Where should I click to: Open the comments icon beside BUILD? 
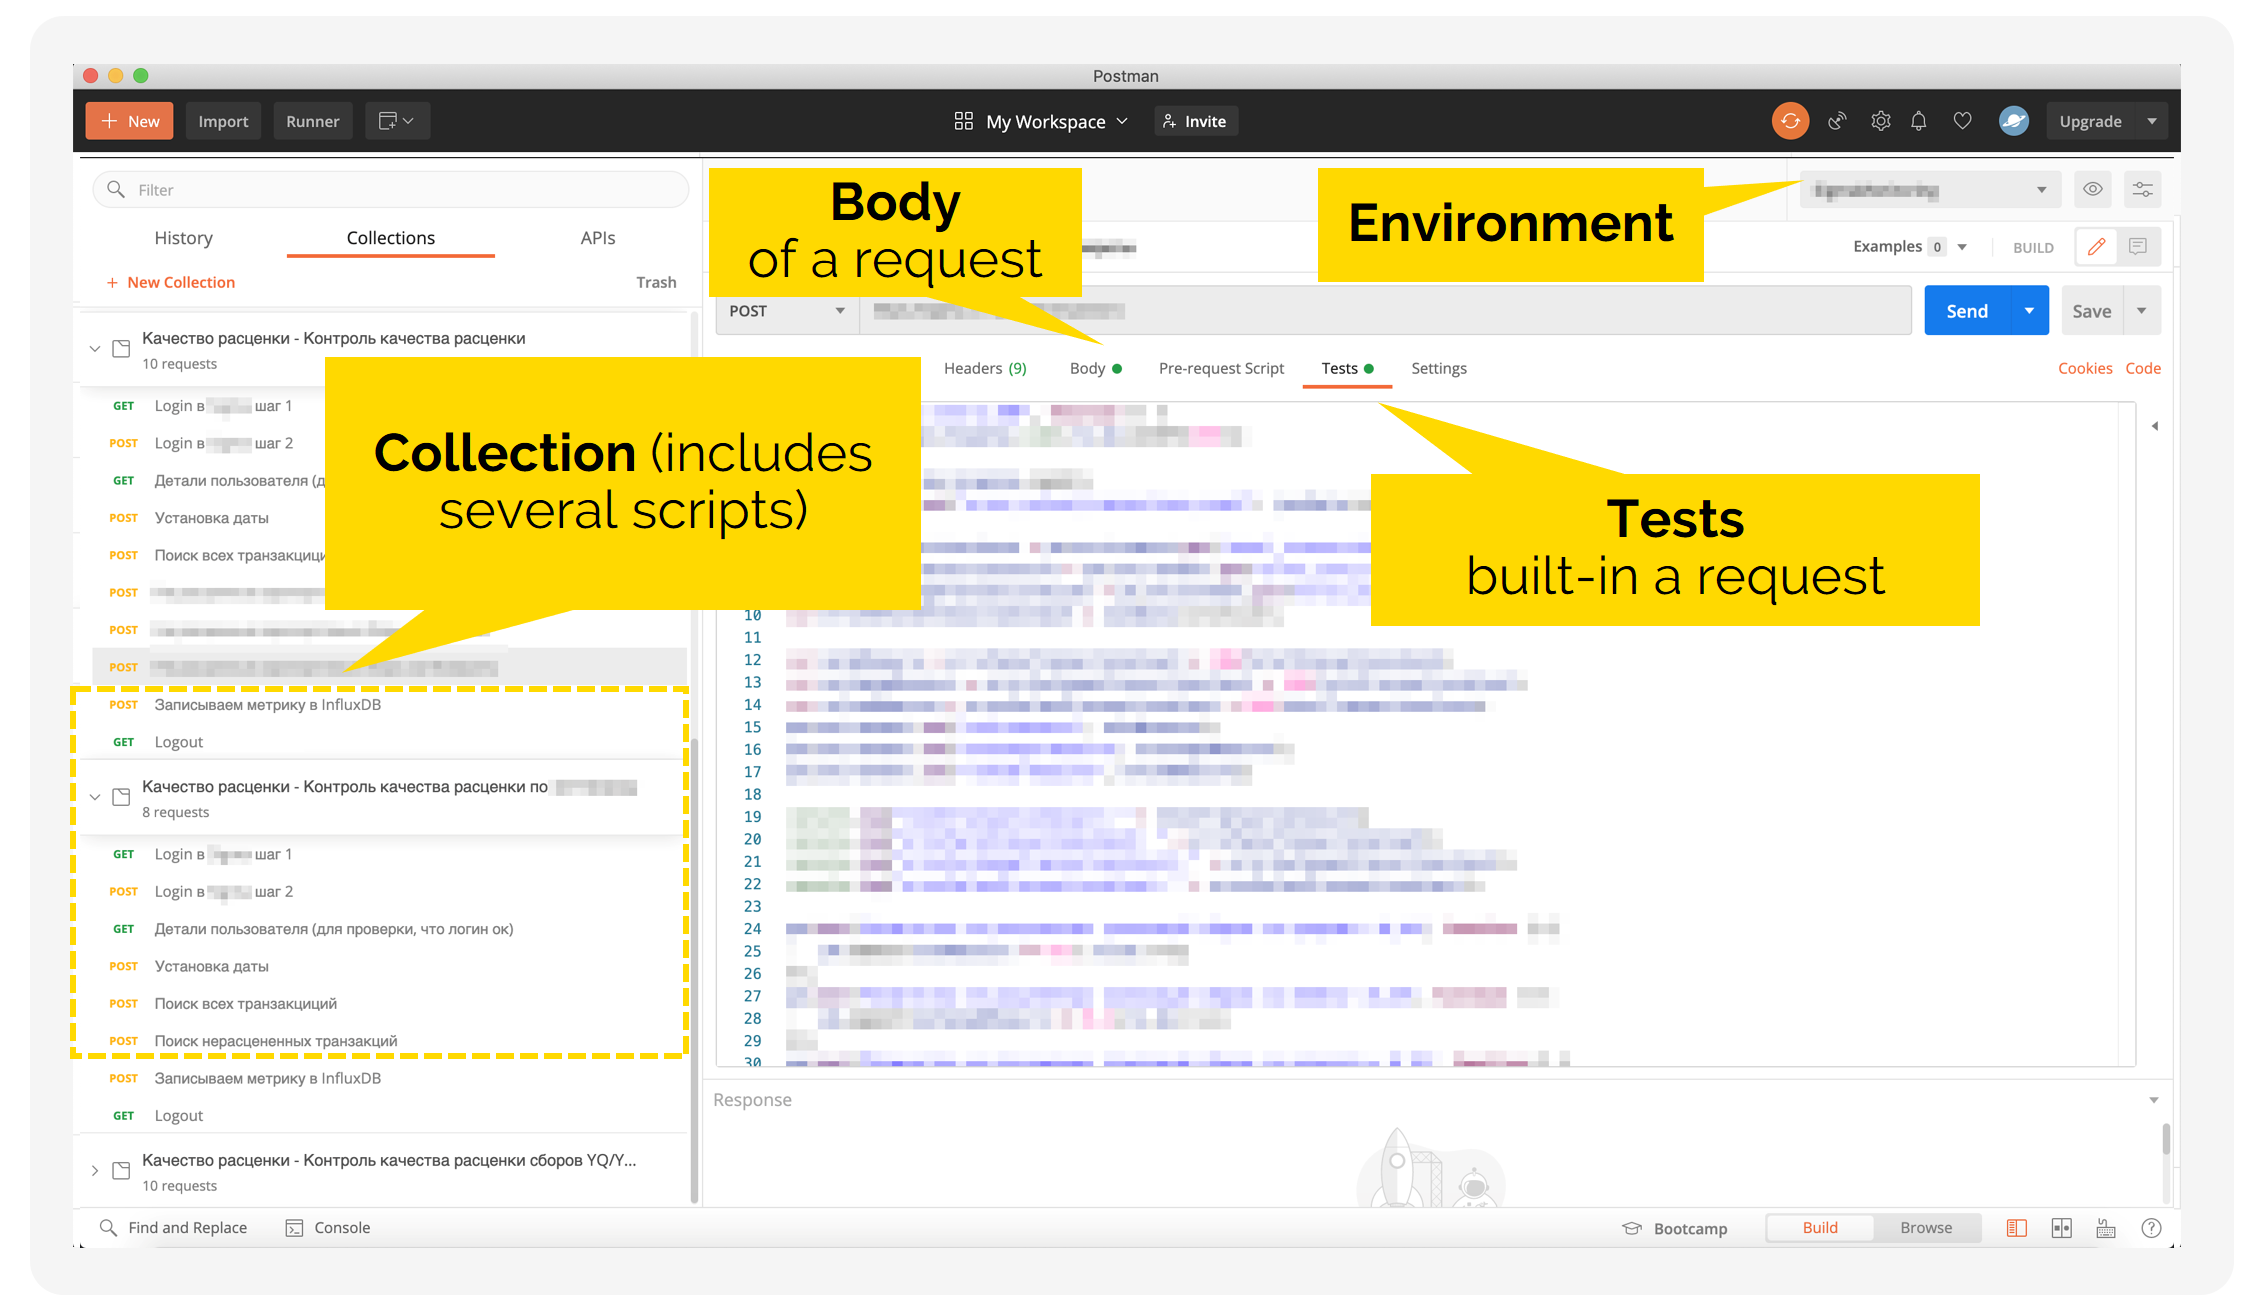[x=2138, y=247]
